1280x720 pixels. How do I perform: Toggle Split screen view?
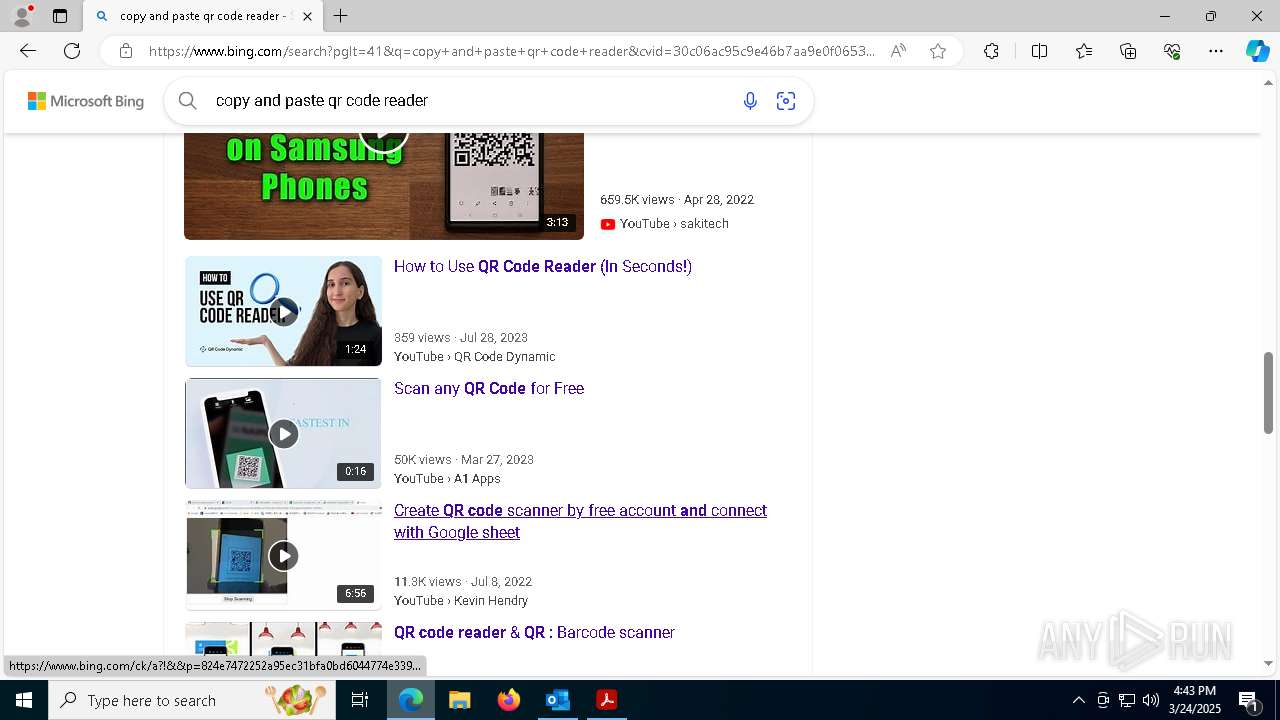(1039, 51)
